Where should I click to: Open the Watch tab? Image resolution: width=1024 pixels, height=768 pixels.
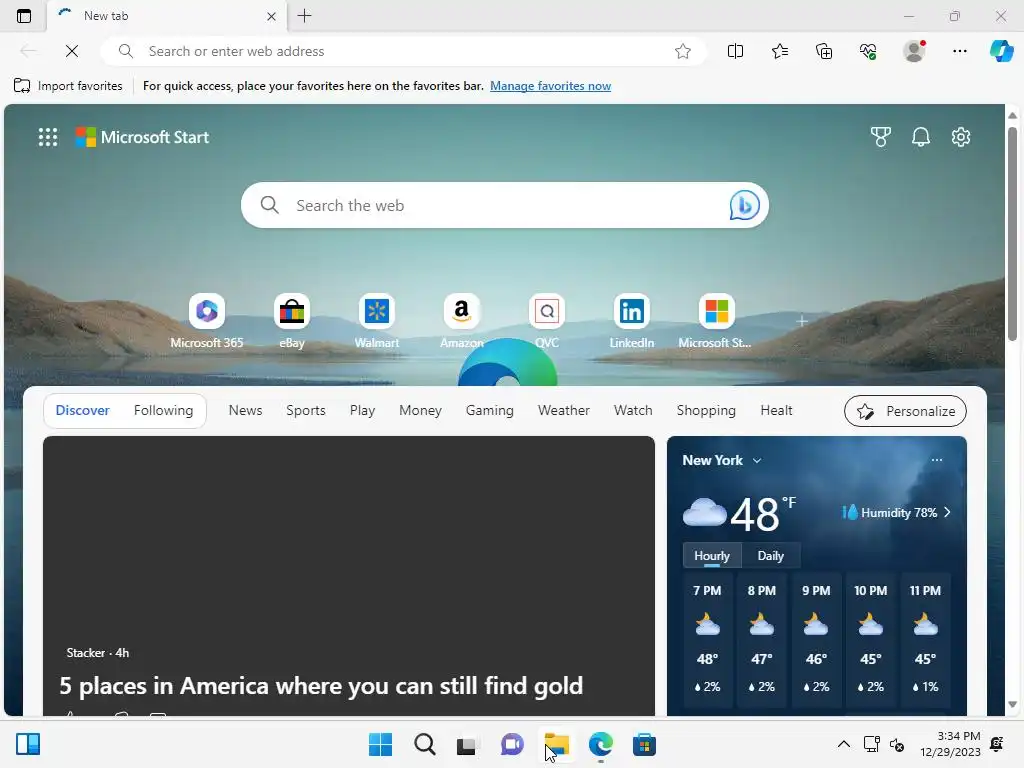coord(633,410)
